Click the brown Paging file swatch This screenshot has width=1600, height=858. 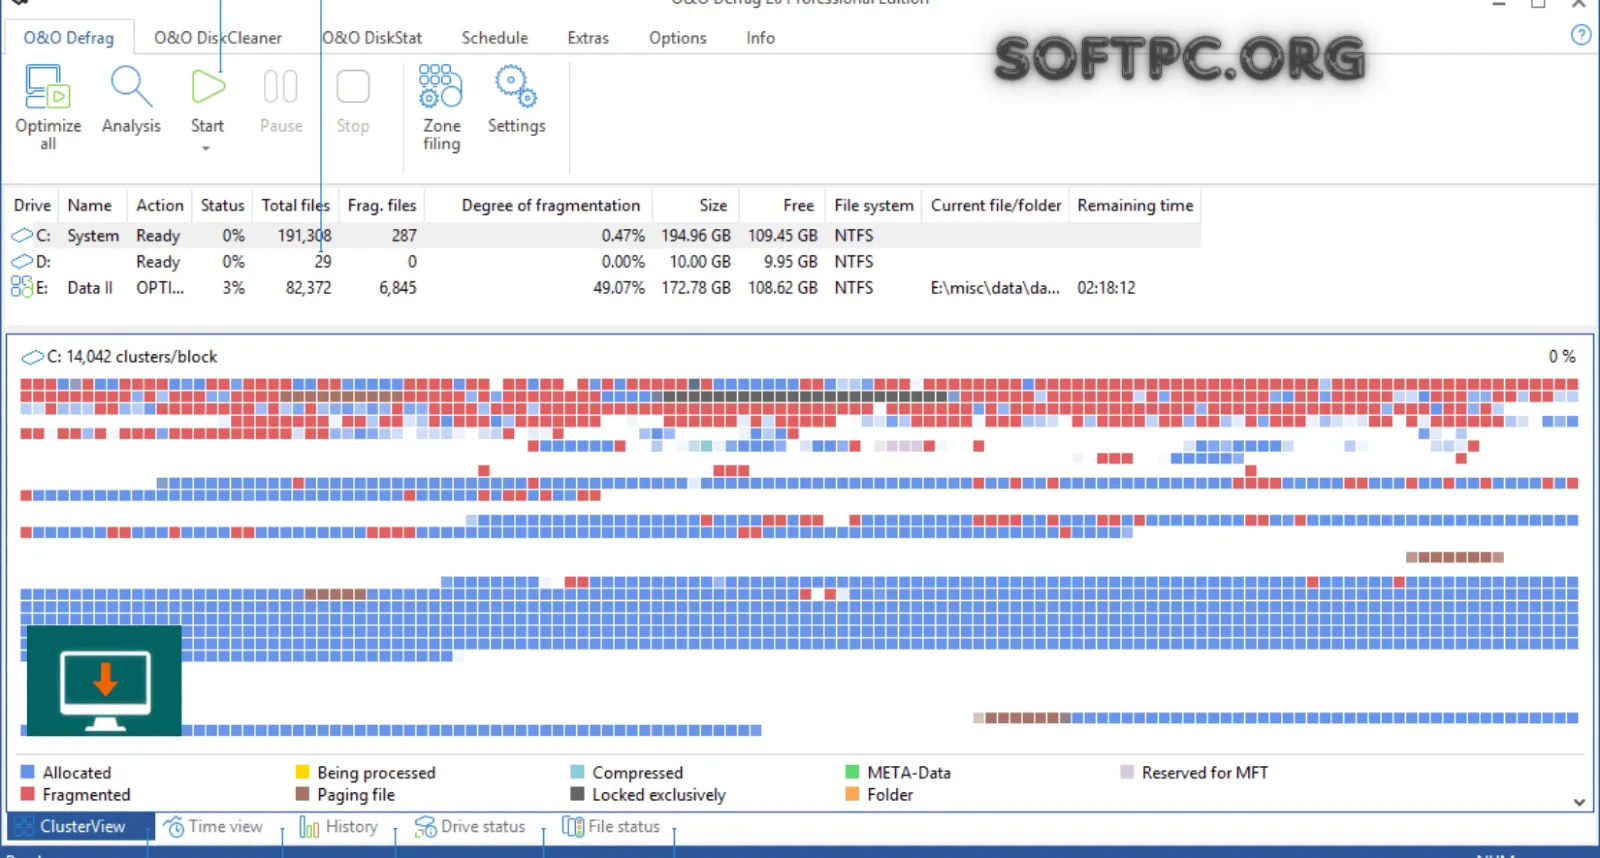pos(302,794)
